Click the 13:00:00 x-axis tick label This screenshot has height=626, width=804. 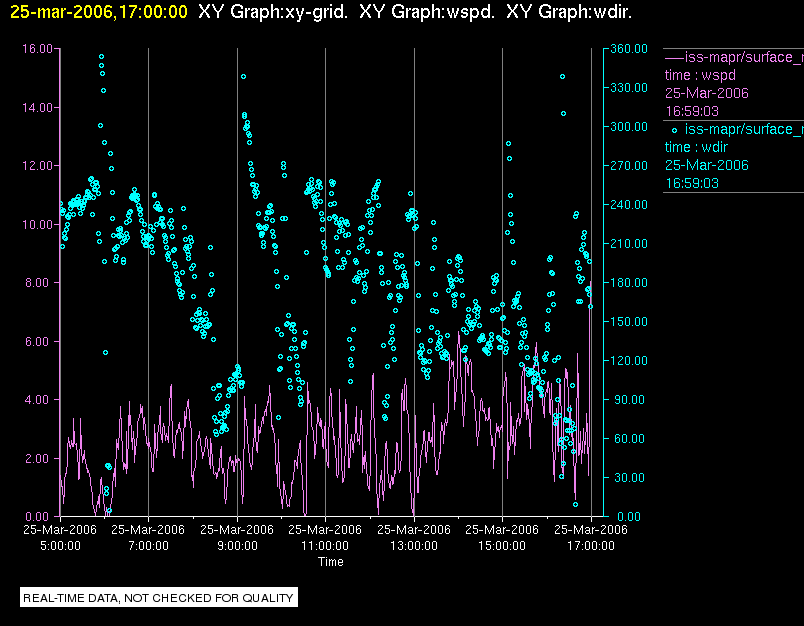414,546
